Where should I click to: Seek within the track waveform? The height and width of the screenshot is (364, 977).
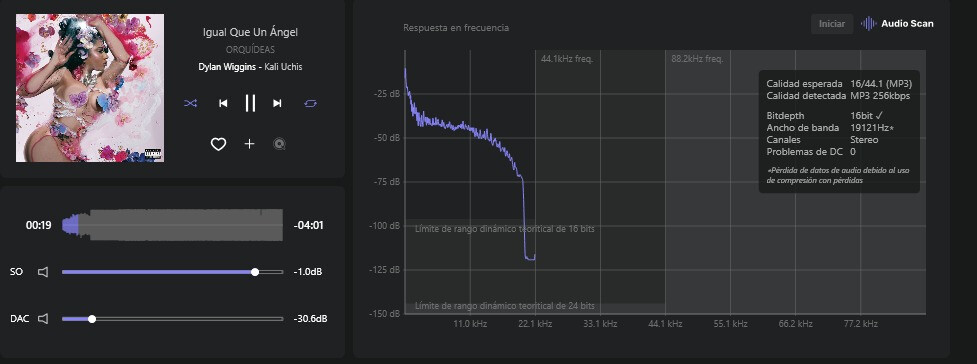point(173,225)
